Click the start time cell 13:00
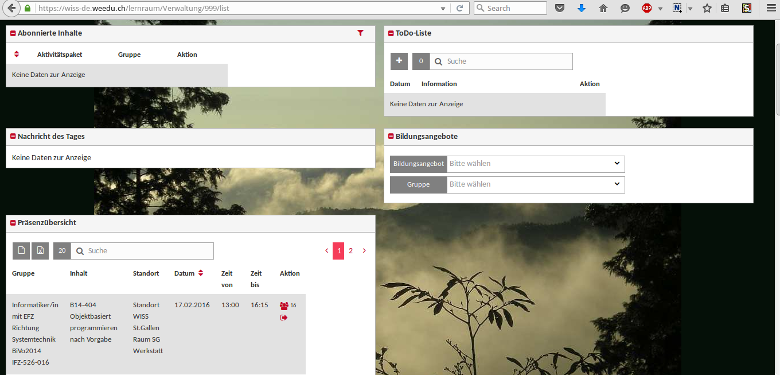The image size is (780, 375). (230, 305)
